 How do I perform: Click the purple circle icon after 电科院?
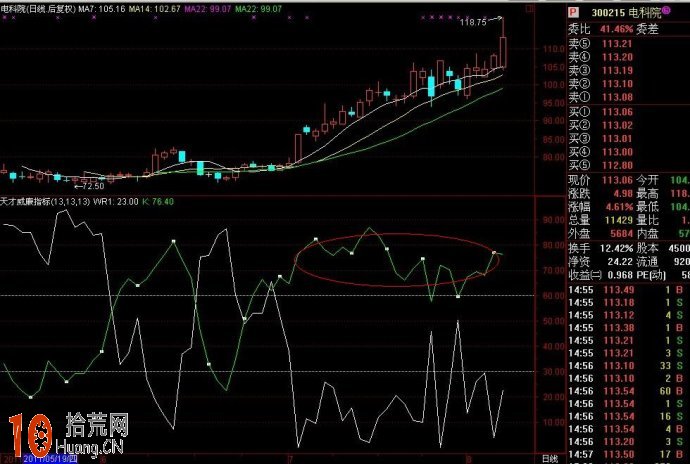point(666,11)
